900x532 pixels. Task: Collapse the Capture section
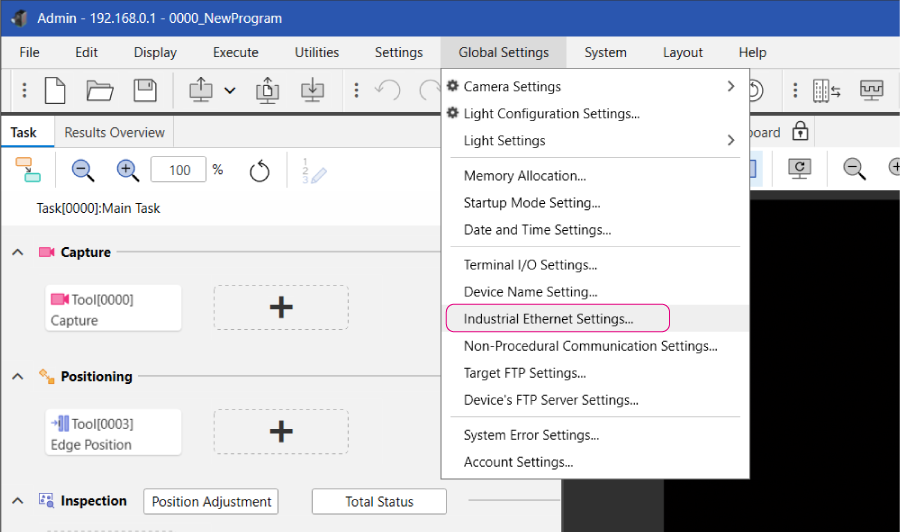click(x=18, y=253)
